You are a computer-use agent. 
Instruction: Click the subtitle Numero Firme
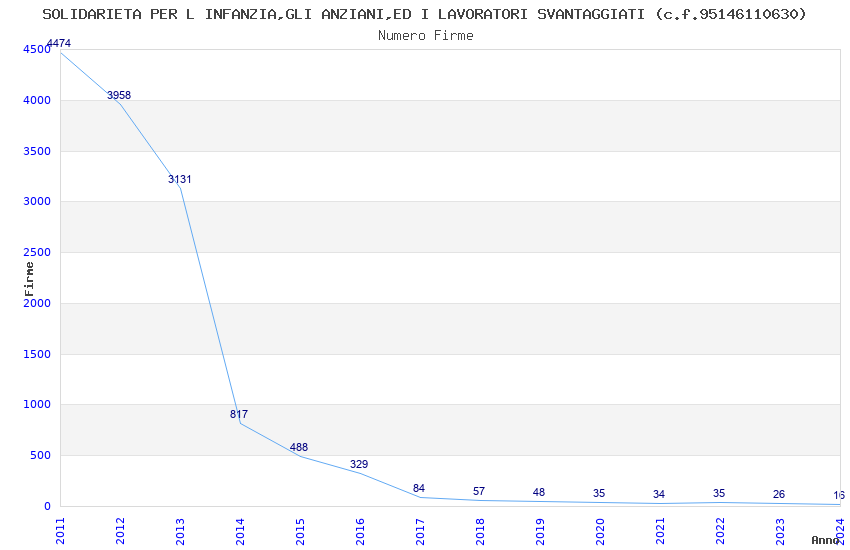click(426, 35)
